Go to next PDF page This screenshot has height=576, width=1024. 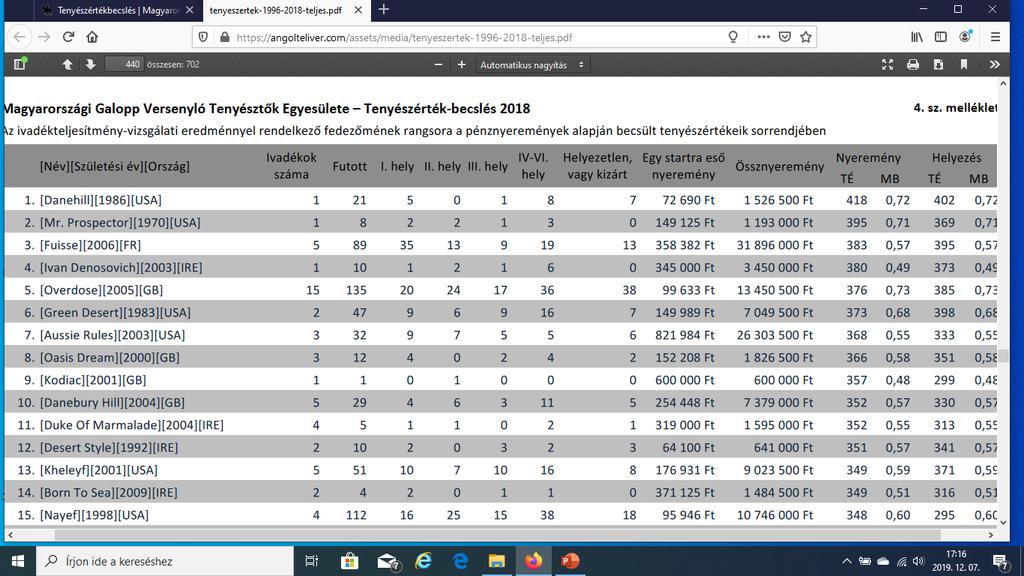[90, 64]
